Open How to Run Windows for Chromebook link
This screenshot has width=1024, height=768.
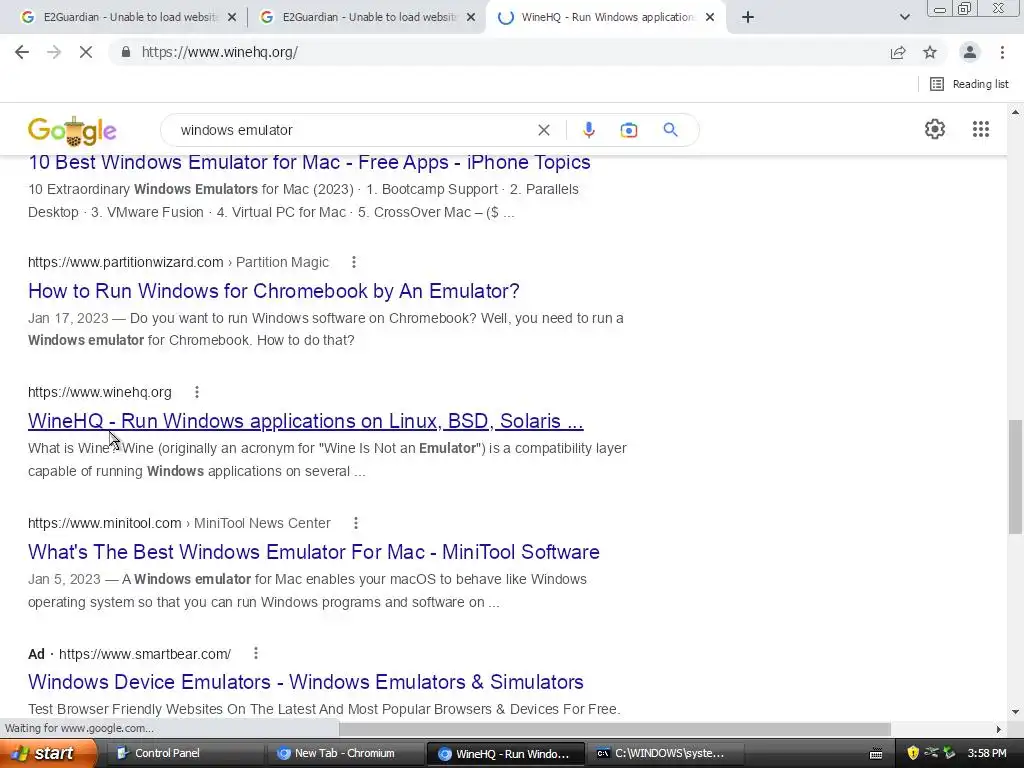274,291
